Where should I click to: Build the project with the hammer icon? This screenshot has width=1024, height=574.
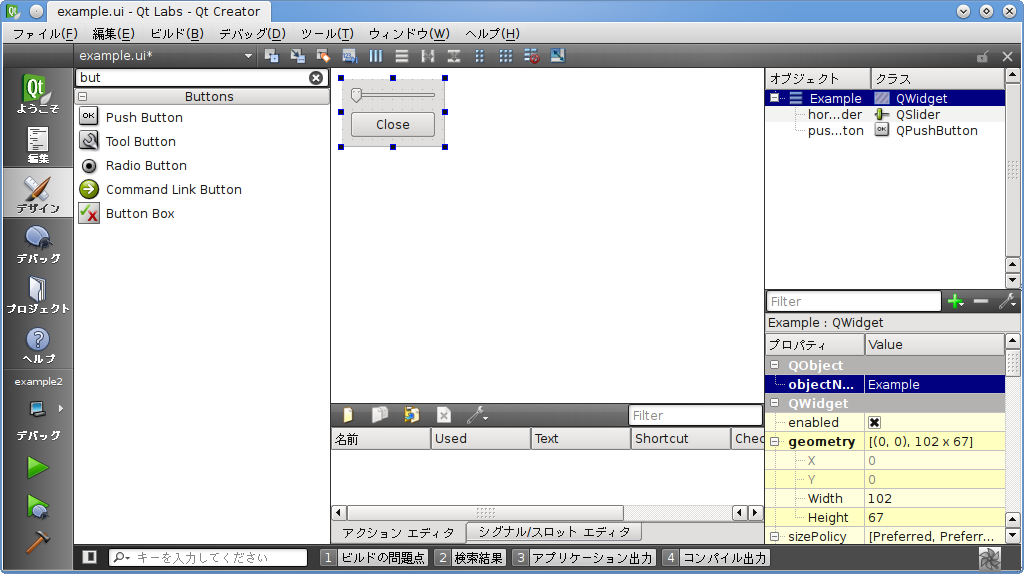(38, 541)
